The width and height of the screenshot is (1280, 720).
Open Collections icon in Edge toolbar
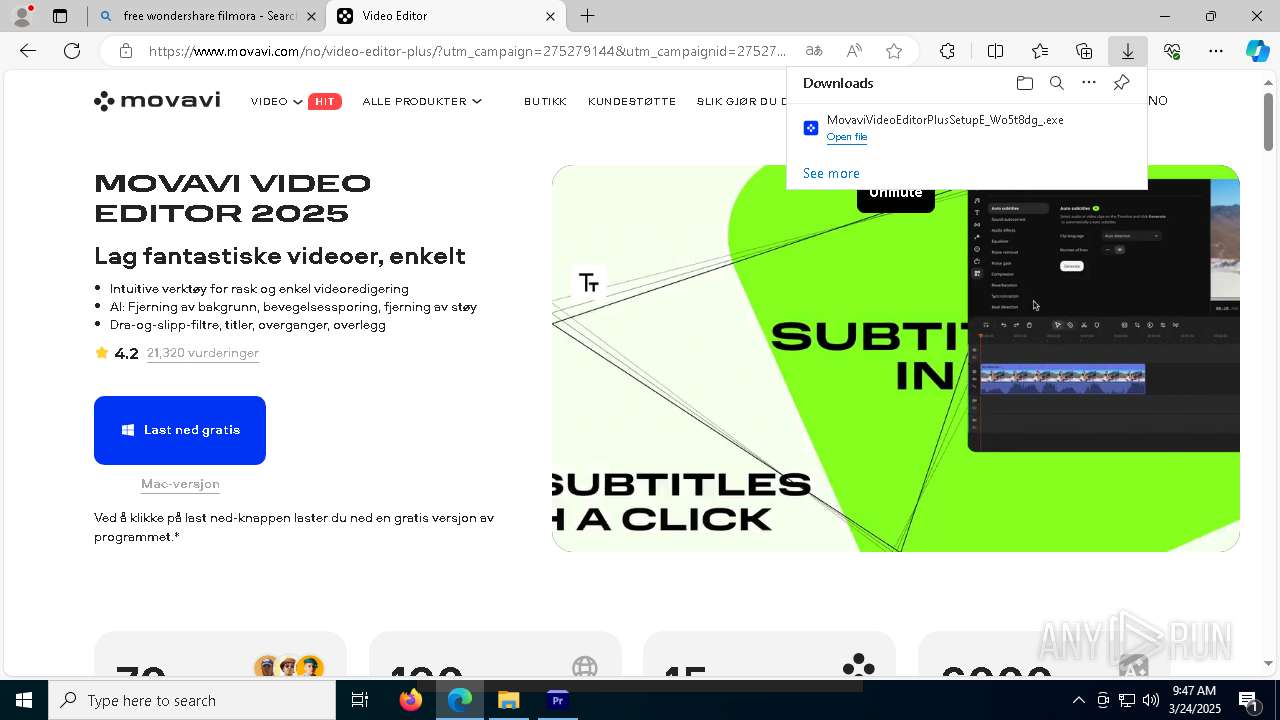point(1084,51)
